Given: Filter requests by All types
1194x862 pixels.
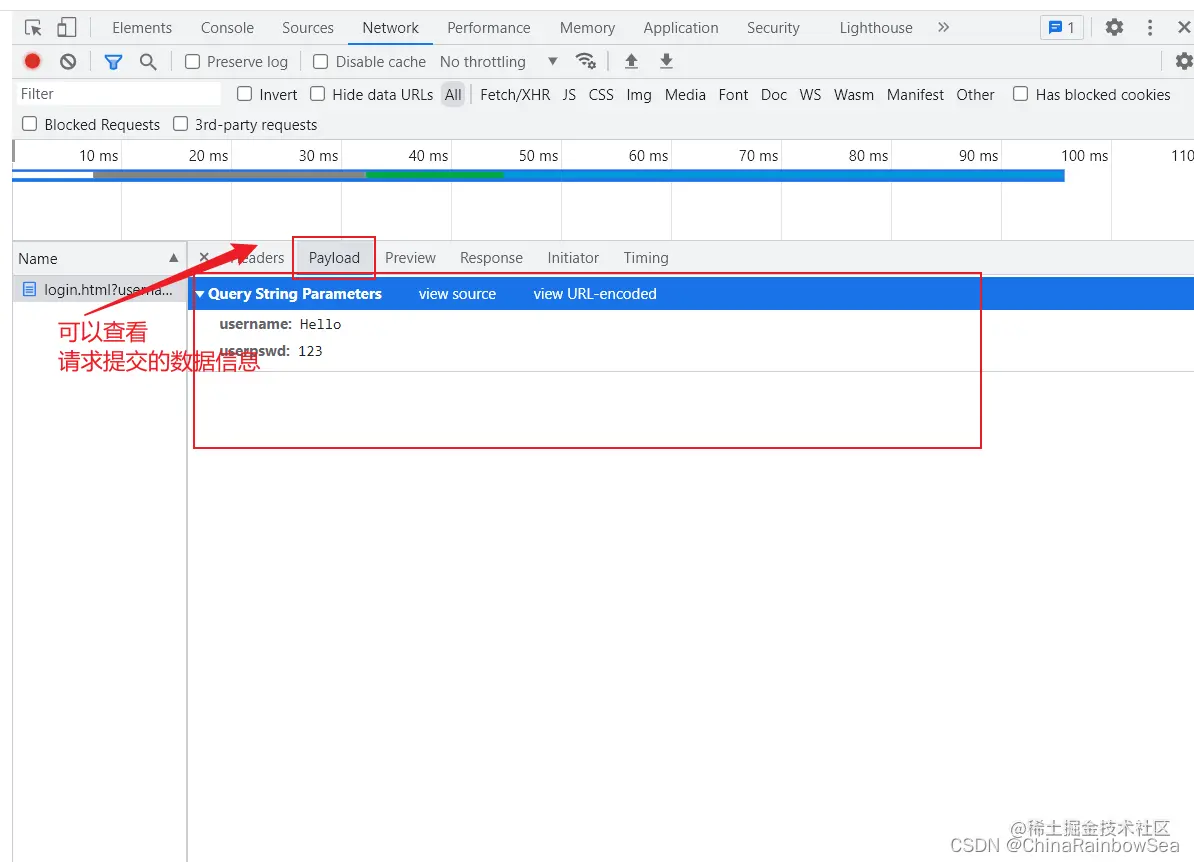Looking at the screenshot, I should pyautogui.click(x=453, y=94).
